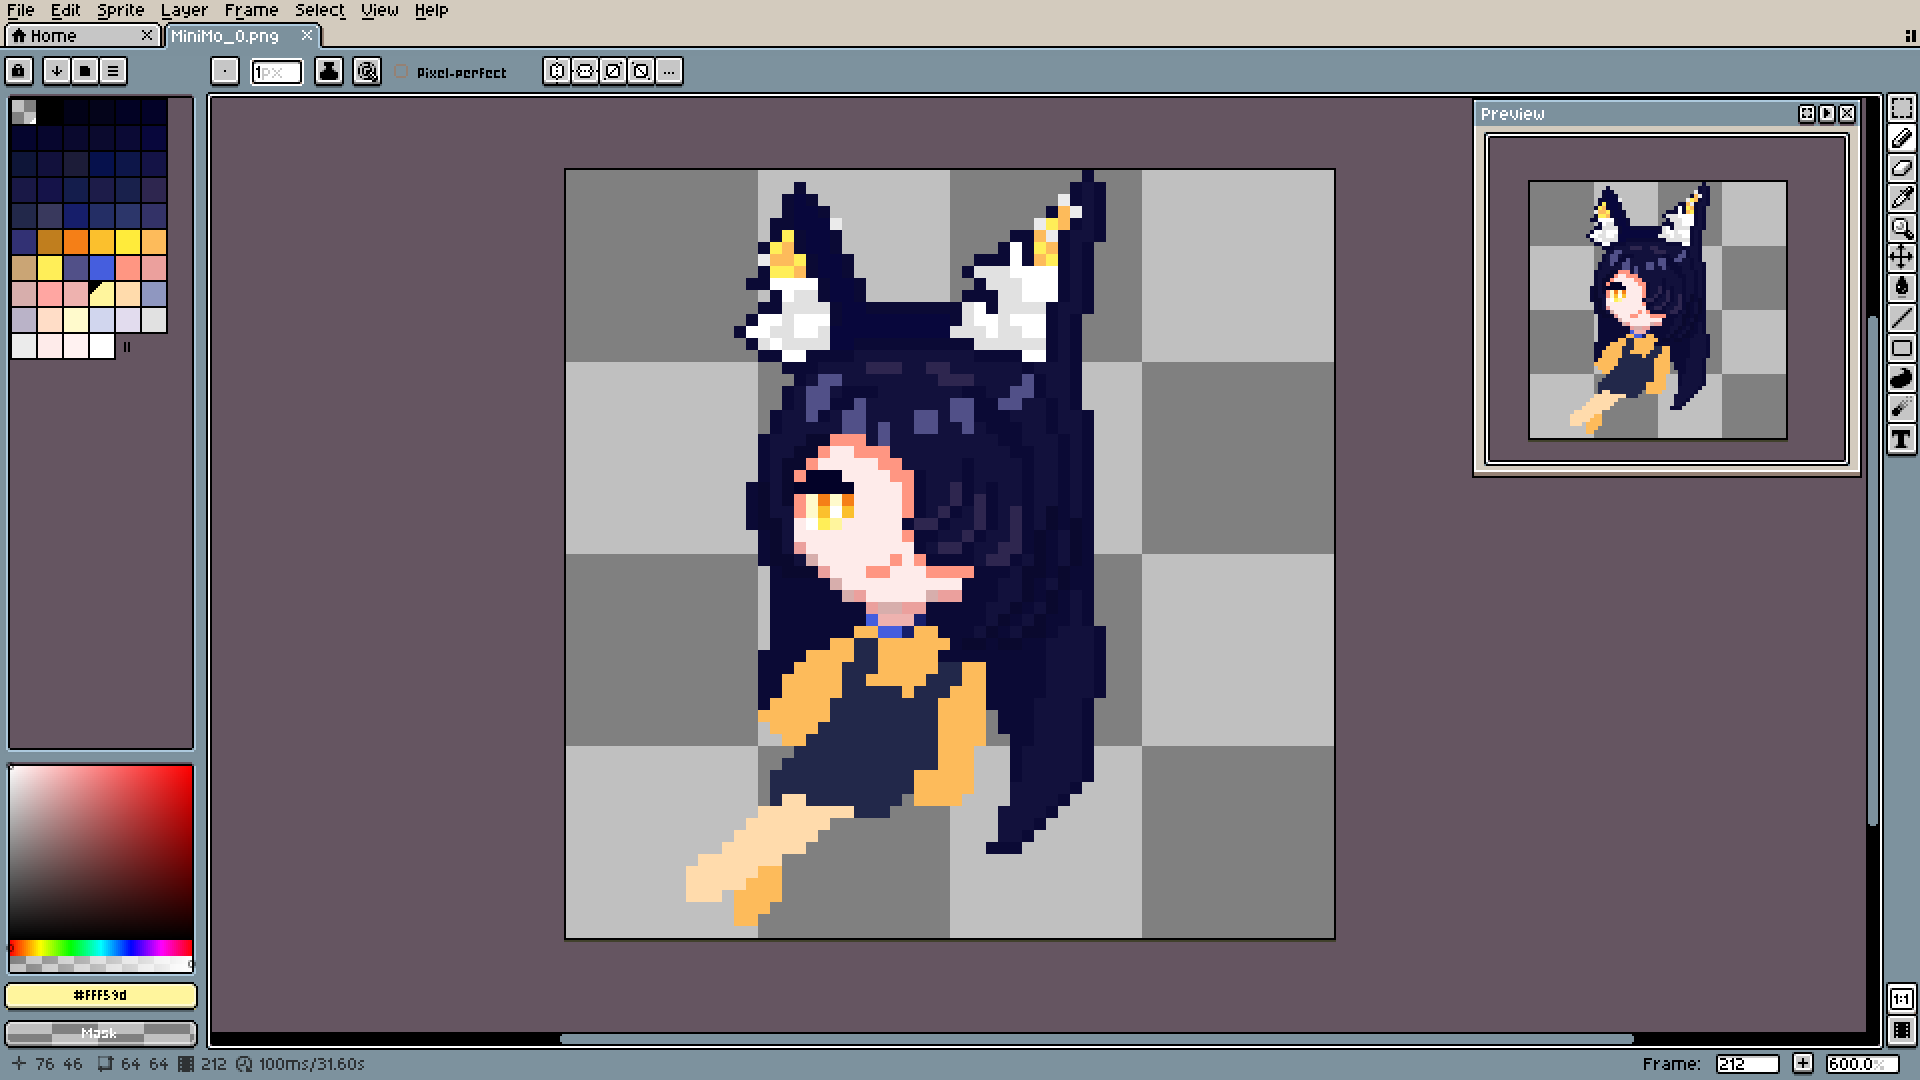Toggle the palette edit lock
This screenshot has height=1080, width=1920.
pos(19,71)
